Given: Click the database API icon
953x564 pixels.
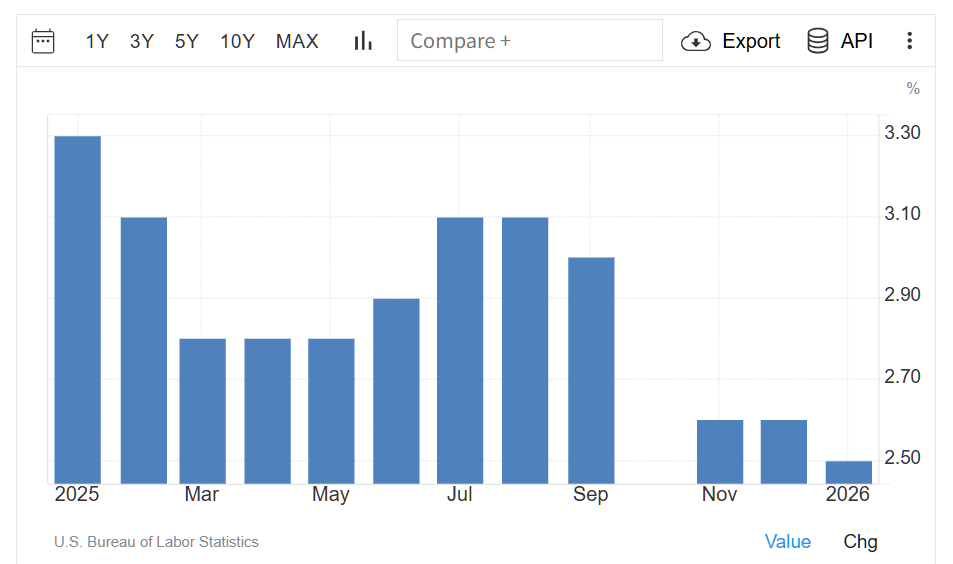Looking at the screenshot, I should (x=818, y=41).
